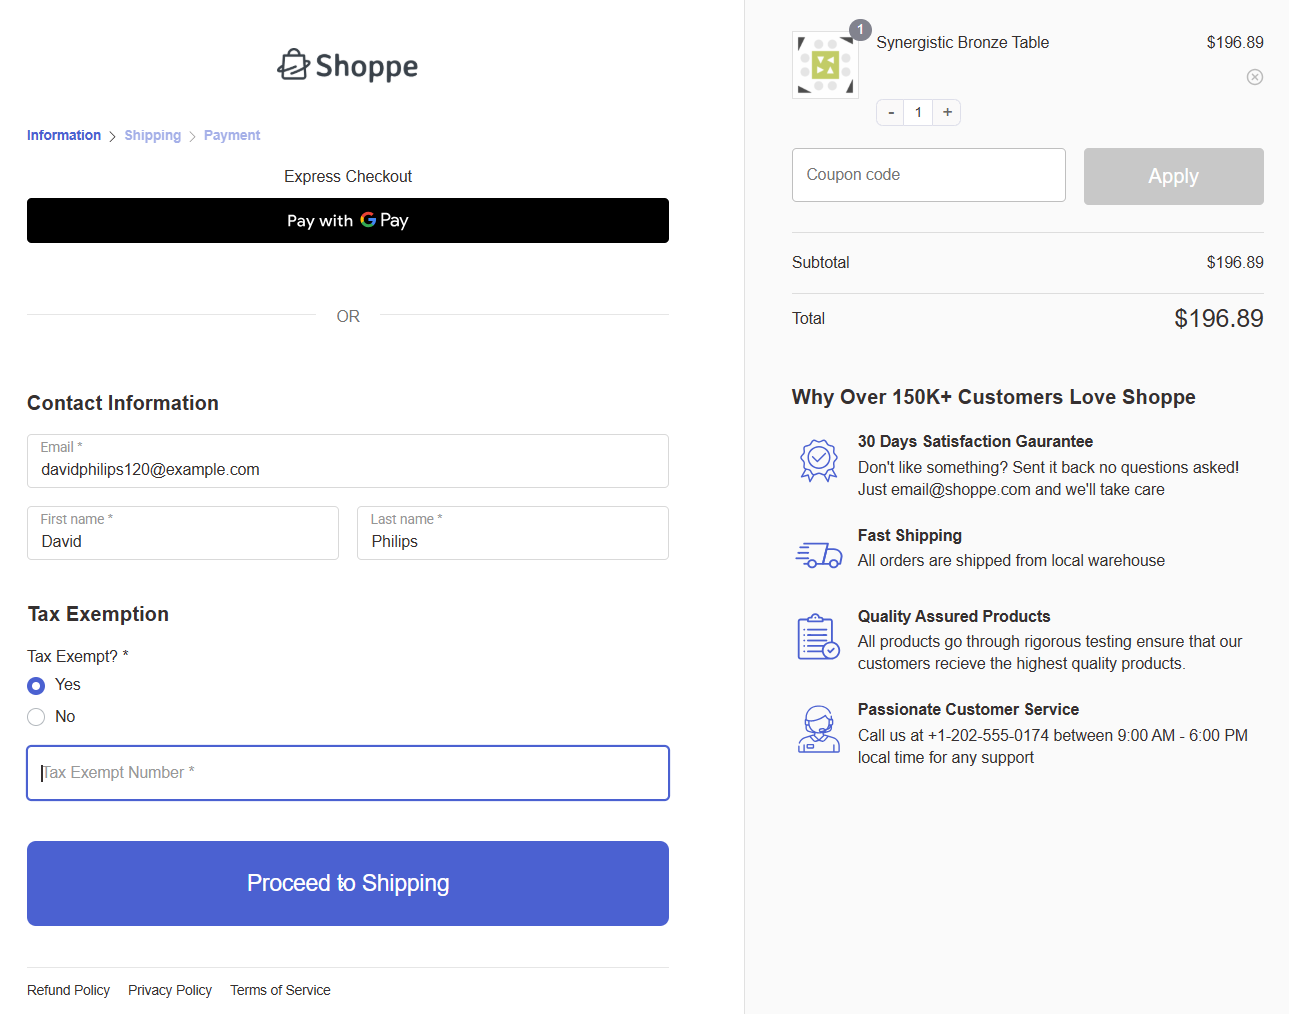Select No for Tax Exempt
Screen dimensions: 1289x1014
[35, 716]
